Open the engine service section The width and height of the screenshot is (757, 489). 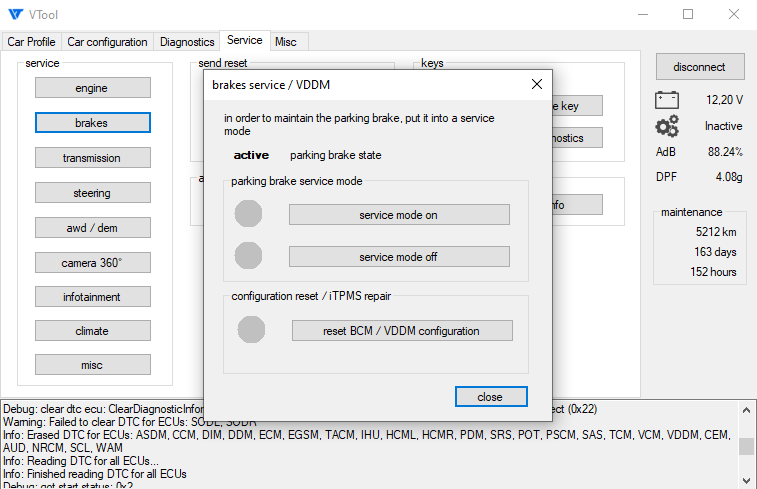click(92, 88)
